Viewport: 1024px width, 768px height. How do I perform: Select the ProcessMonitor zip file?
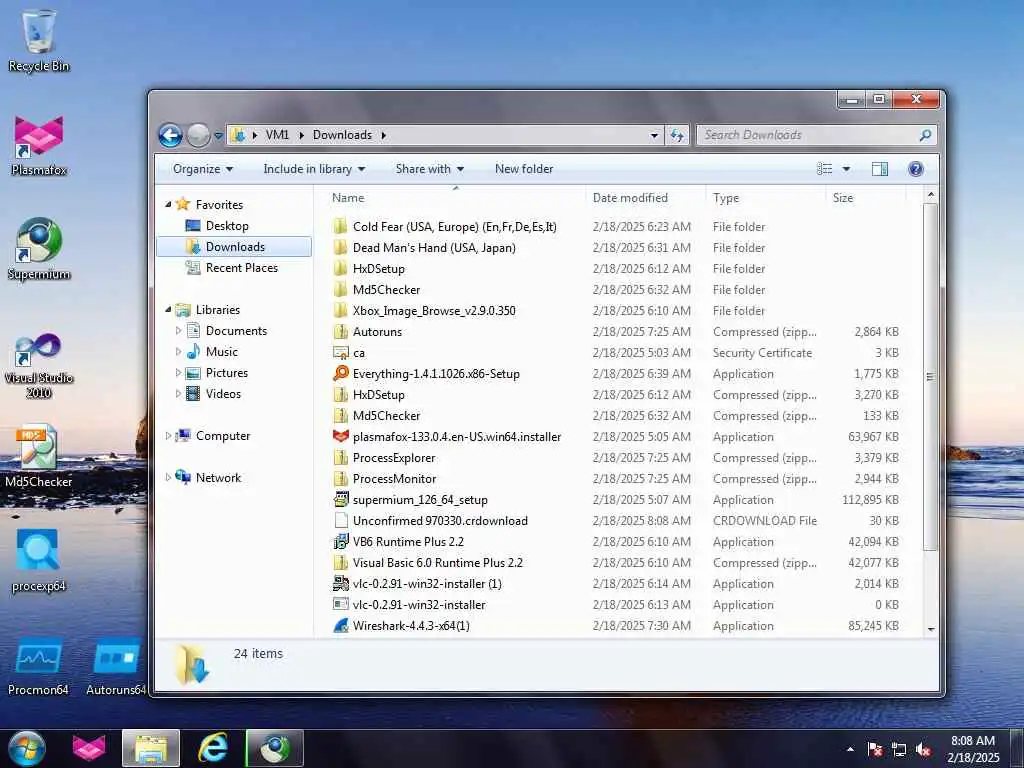point(618,479)
